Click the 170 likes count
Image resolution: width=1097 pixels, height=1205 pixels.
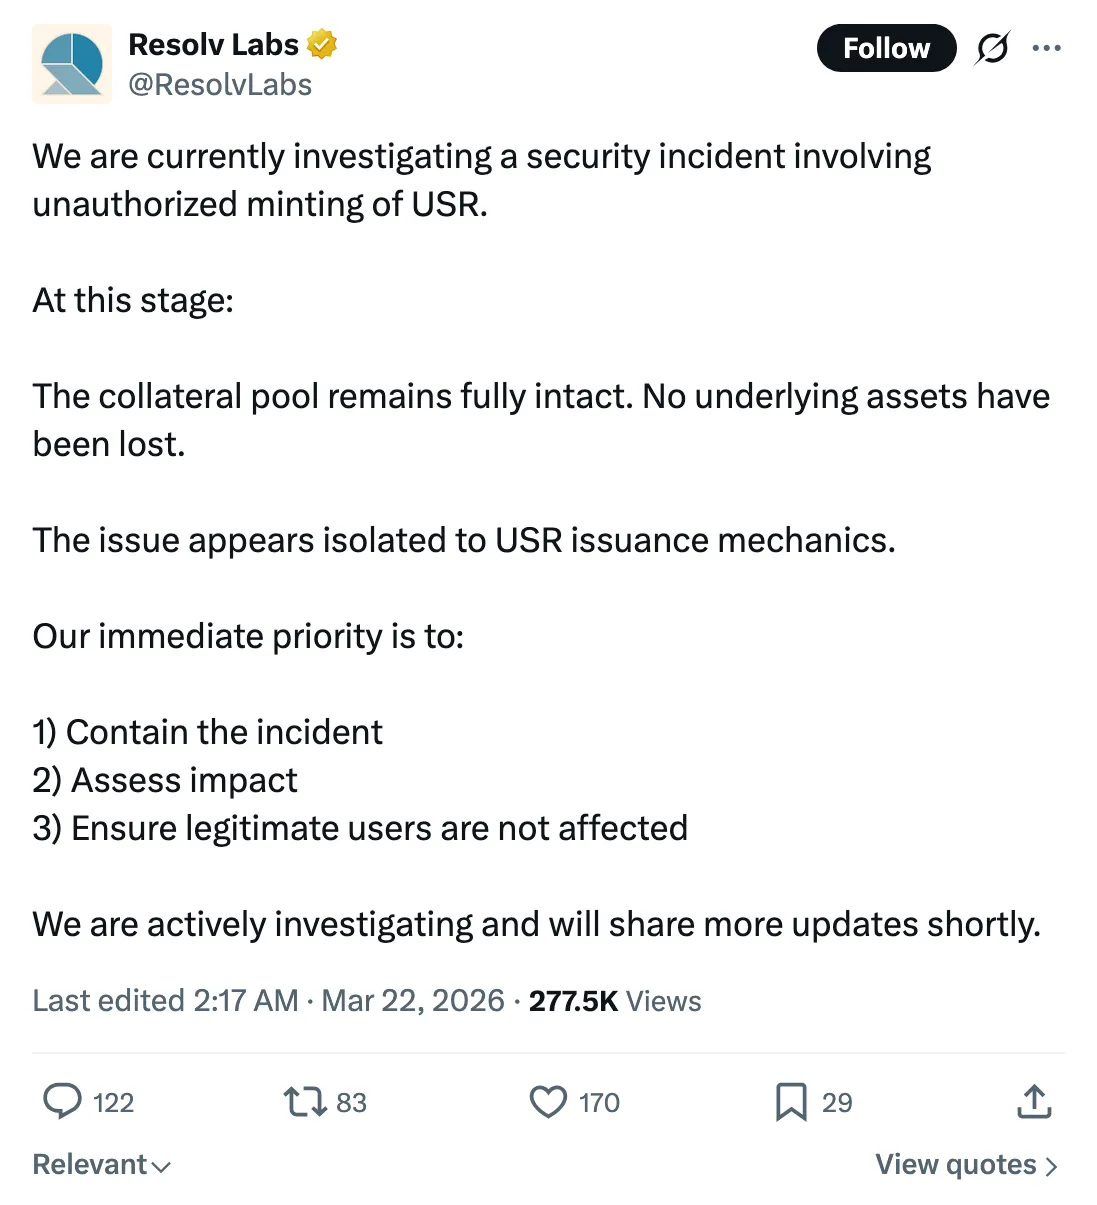coord(599,1103)
